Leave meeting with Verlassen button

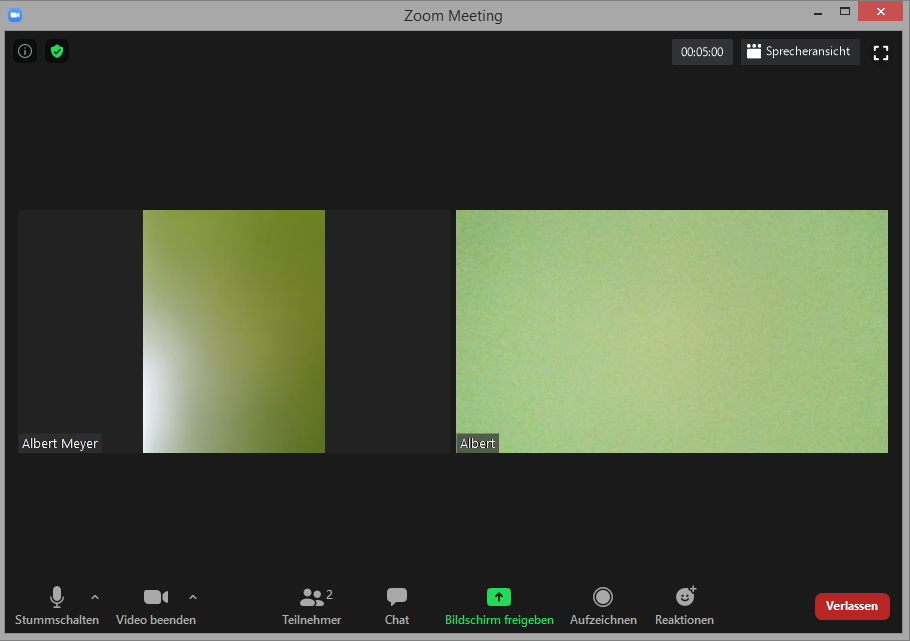point(852,606)
